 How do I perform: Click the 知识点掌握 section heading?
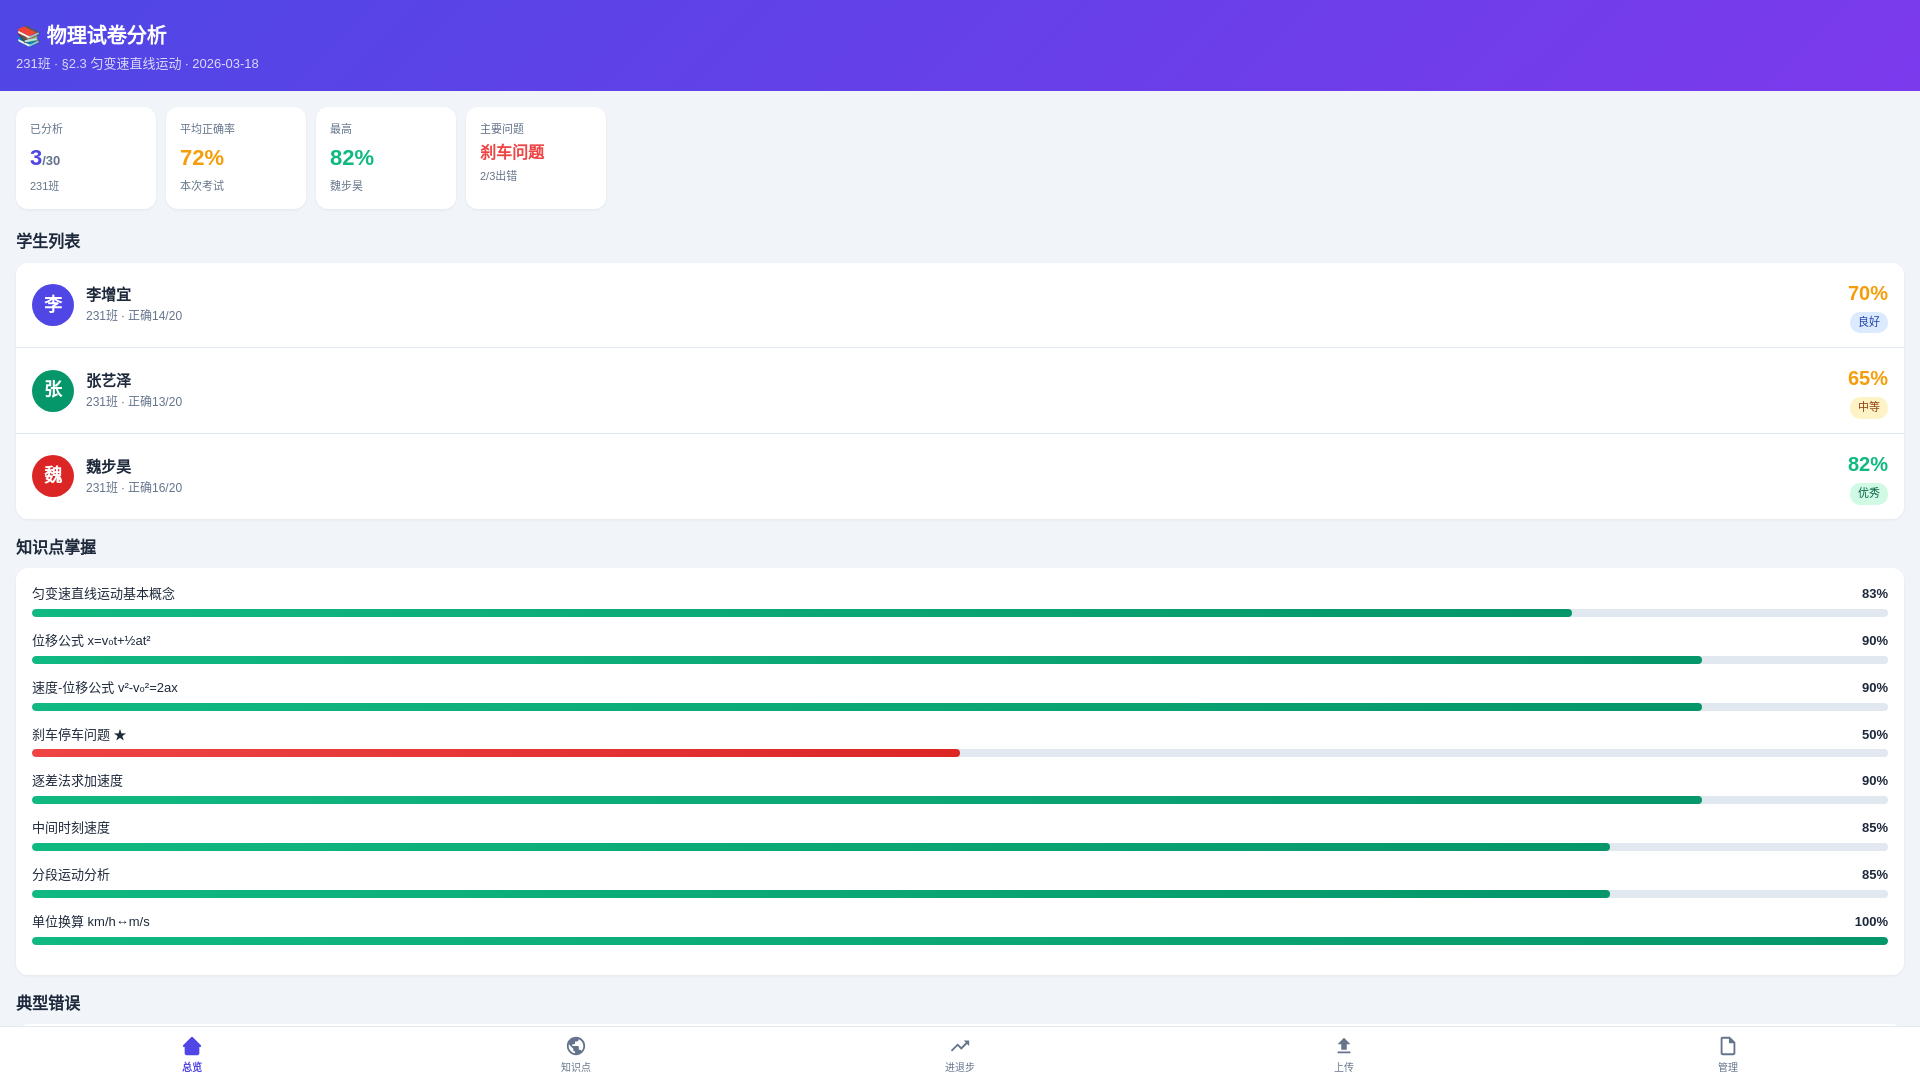[x=56, y=547]
